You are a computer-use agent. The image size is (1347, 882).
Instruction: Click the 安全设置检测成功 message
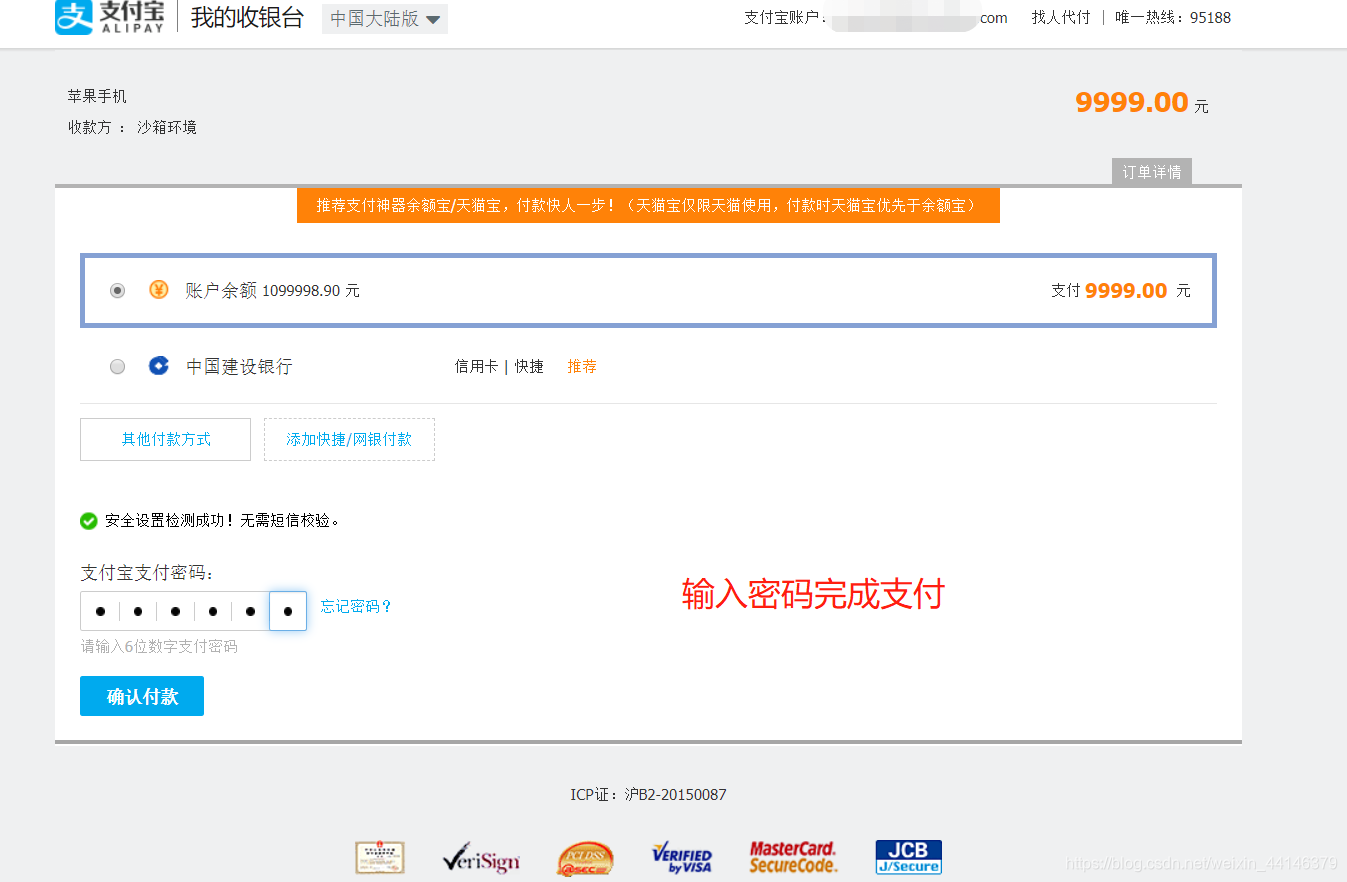click(x=222, y=521)
